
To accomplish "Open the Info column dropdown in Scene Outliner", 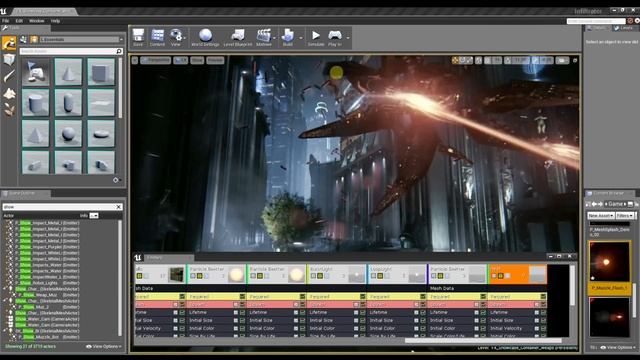I will pos(94,216).
